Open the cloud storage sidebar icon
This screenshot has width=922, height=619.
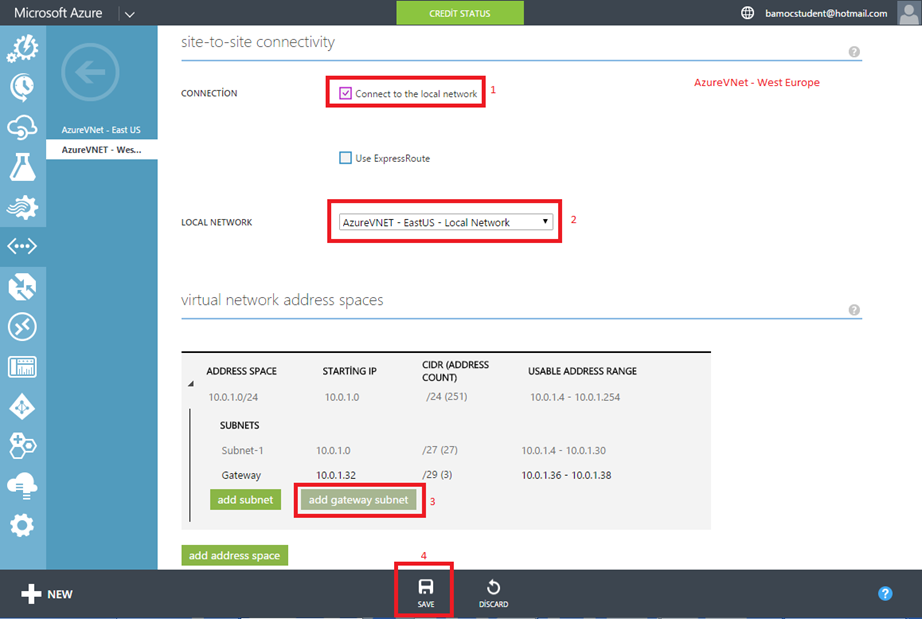(22, 486)
